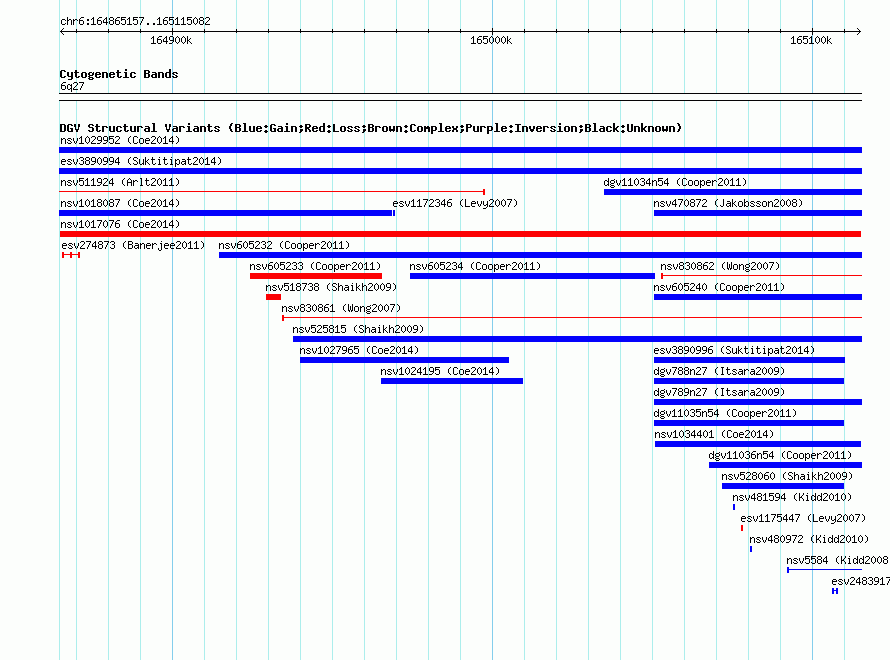Click the blue bar under nsv1024195
Viewport: 890px width, 660px height.
click(452, 381)
